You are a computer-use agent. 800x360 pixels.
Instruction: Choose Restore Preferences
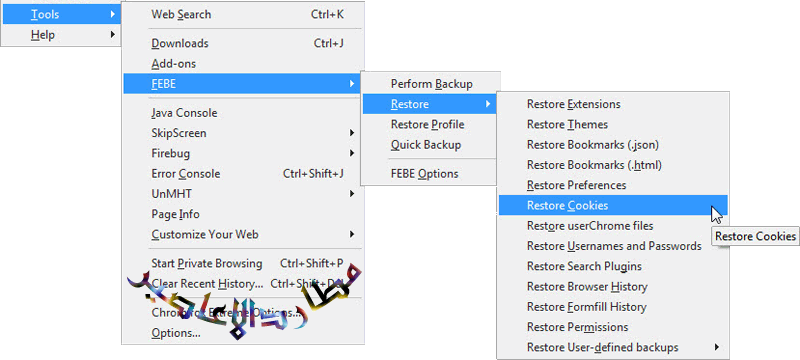pos(613,185)
